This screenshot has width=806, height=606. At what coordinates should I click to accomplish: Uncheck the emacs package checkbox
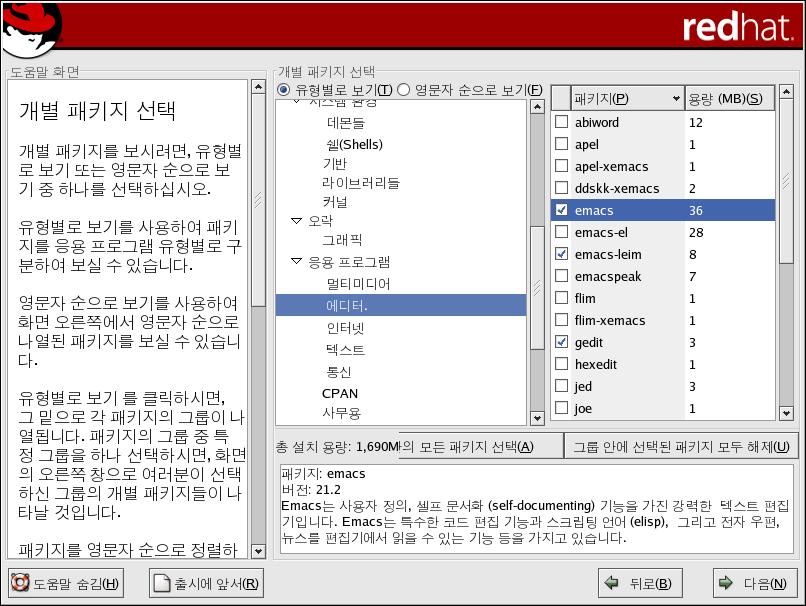561,210
